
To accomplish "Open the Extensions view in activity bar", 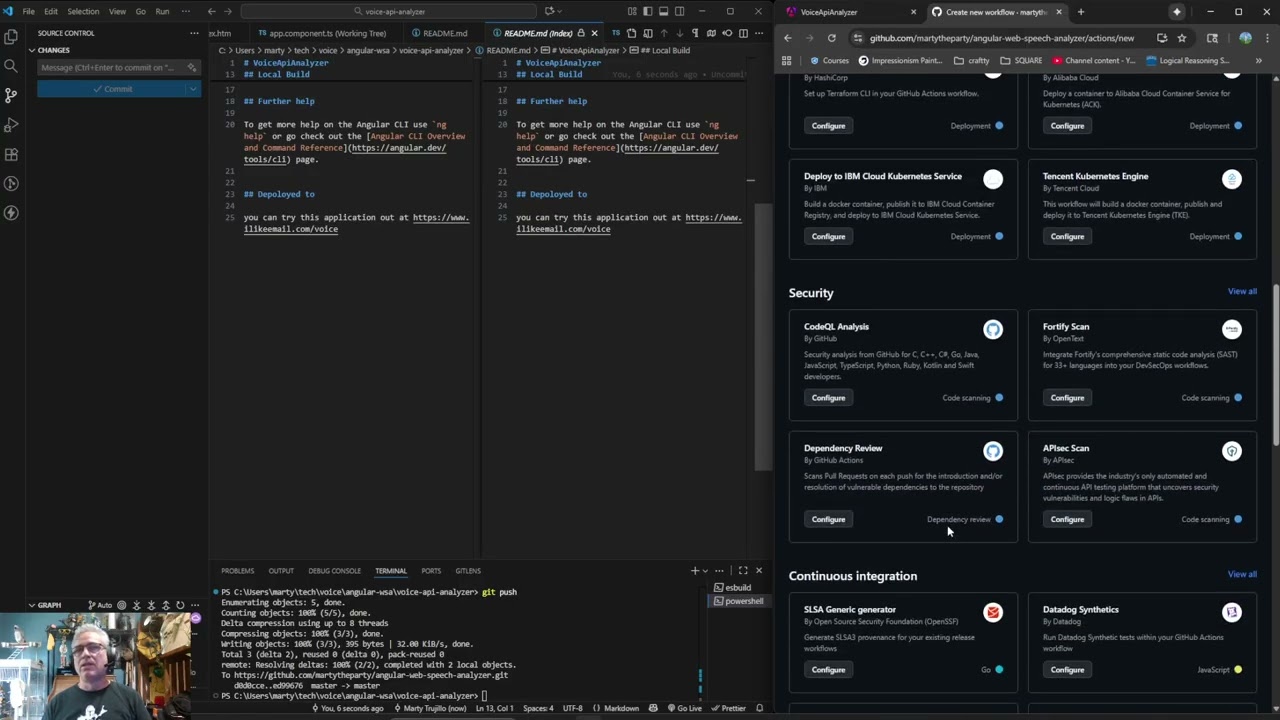I will (x=11, y=154).
